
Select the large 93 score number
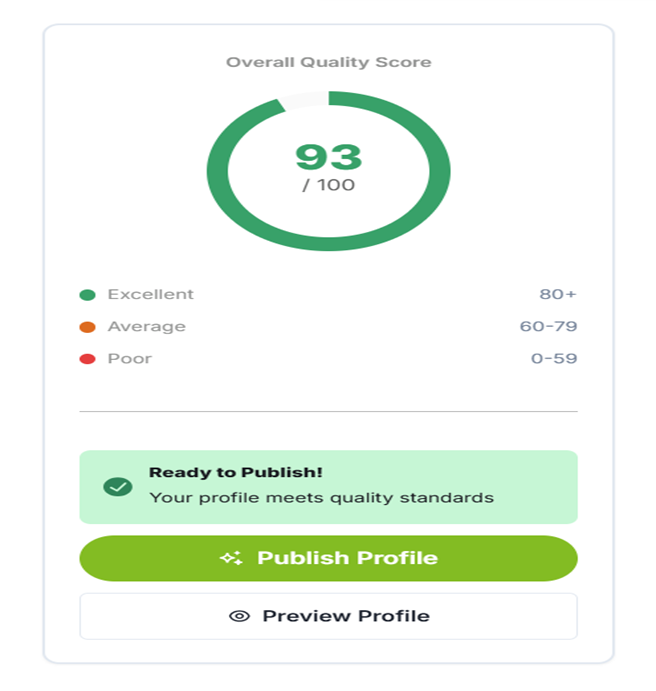pyautogui.click(x=328, y=157)
